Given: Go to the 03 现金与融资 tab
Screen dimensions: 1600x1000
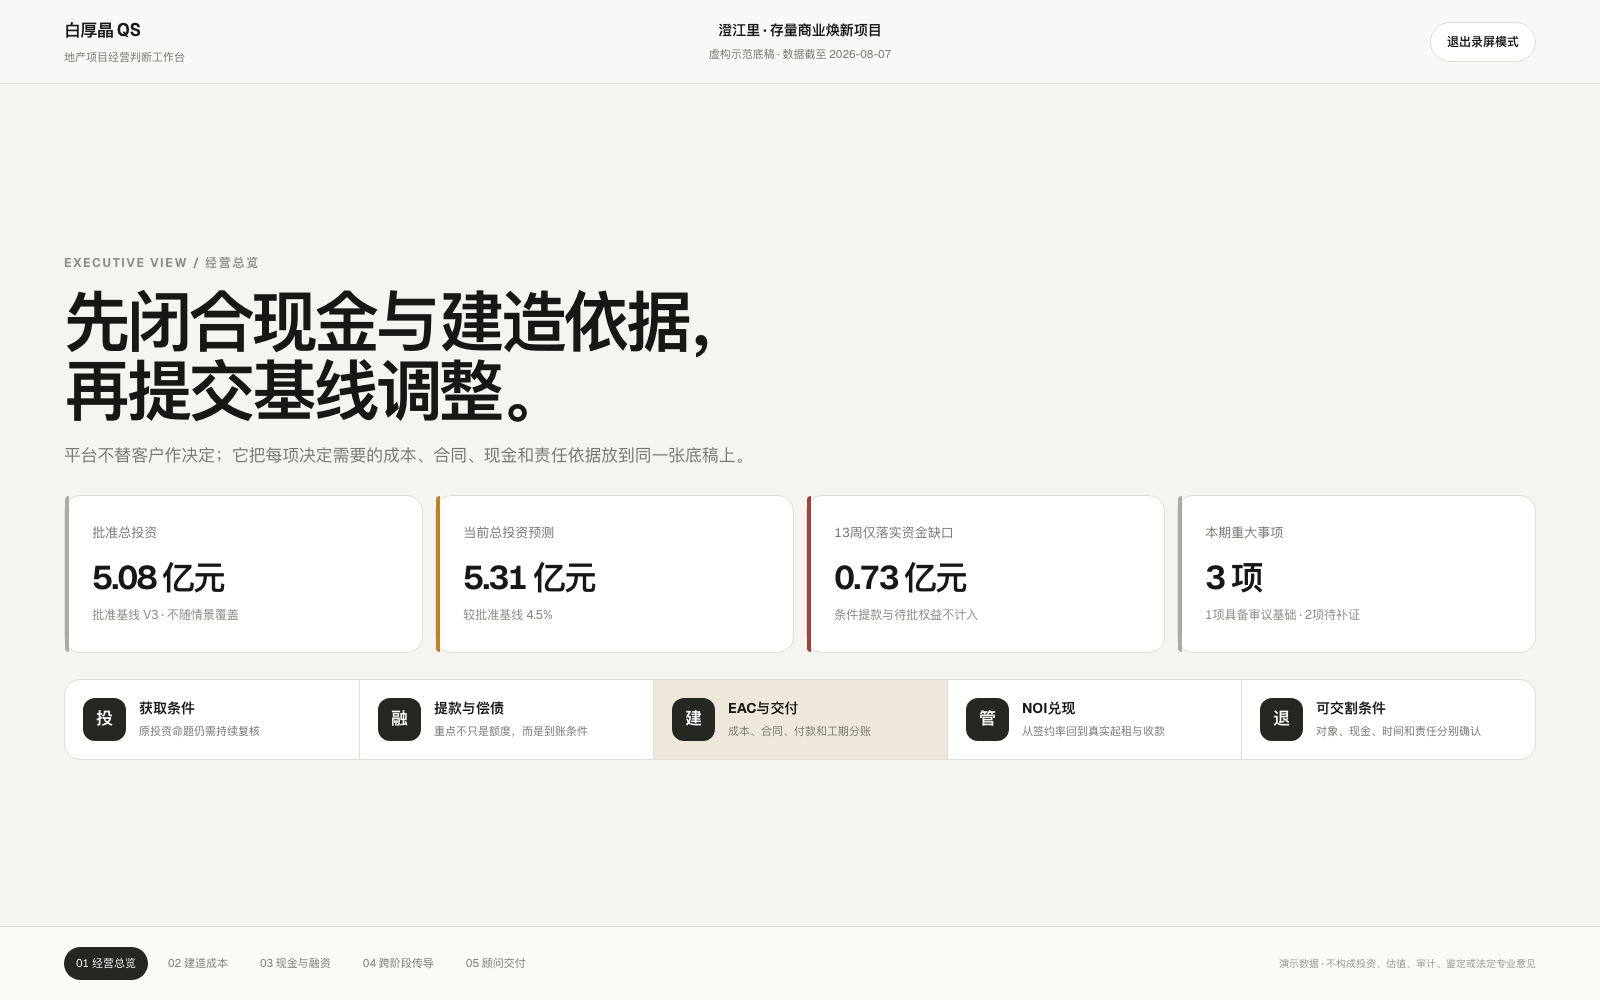Looking at the screenshot, I should click(x=295, y=963).
